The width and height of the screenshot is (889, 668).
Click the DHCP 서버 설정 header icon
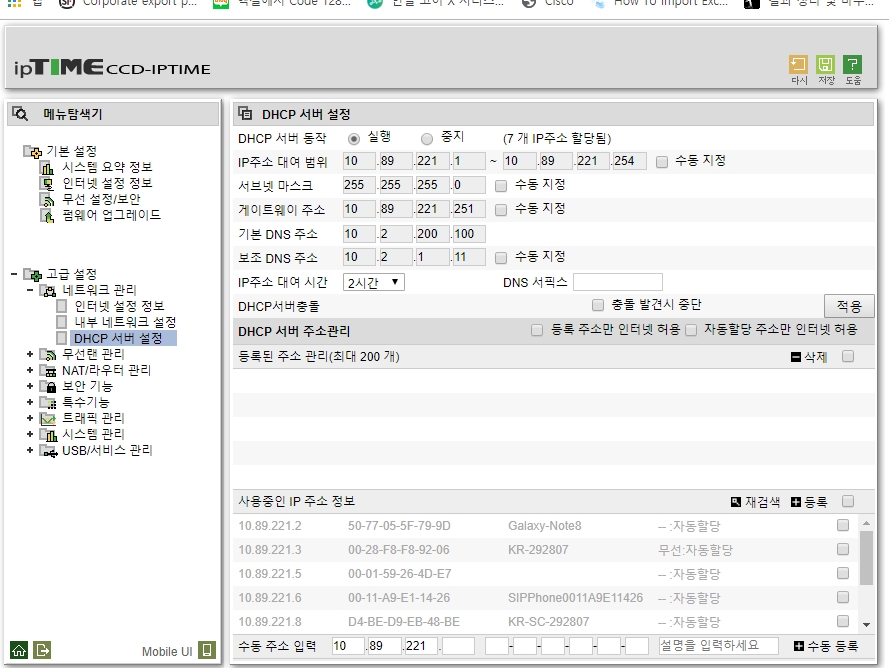pos(245,113)
